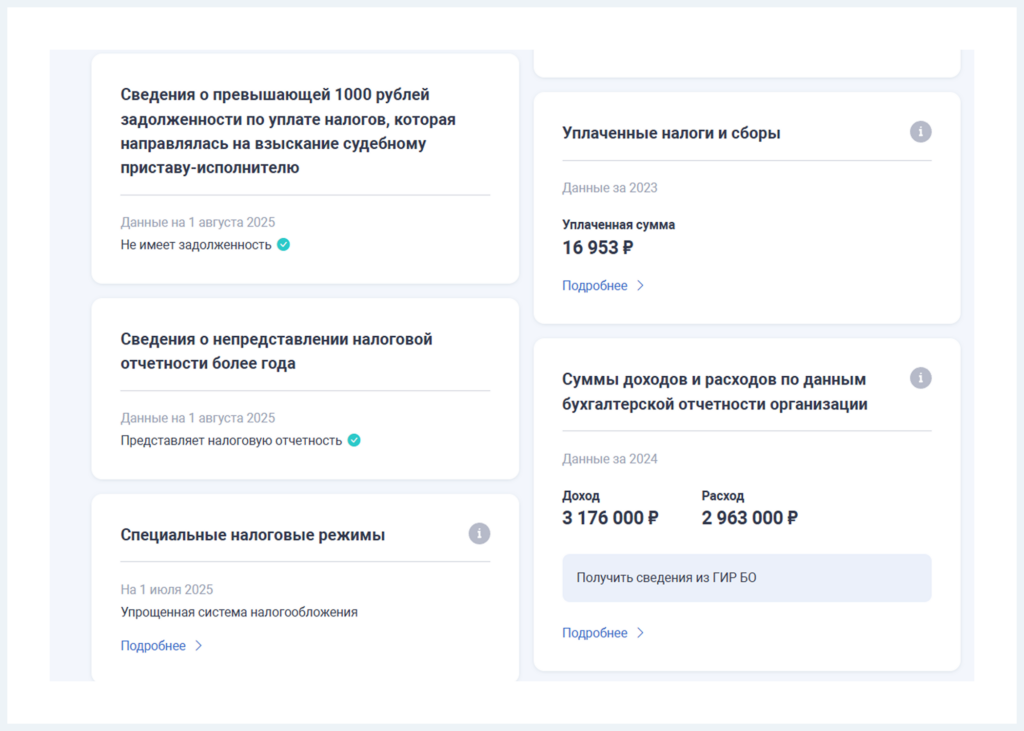The width and height of the screenshot is (1024, 731).
Task: Expand chevron after Подробнее under ГИР БО button
Action: coord(641,632)
